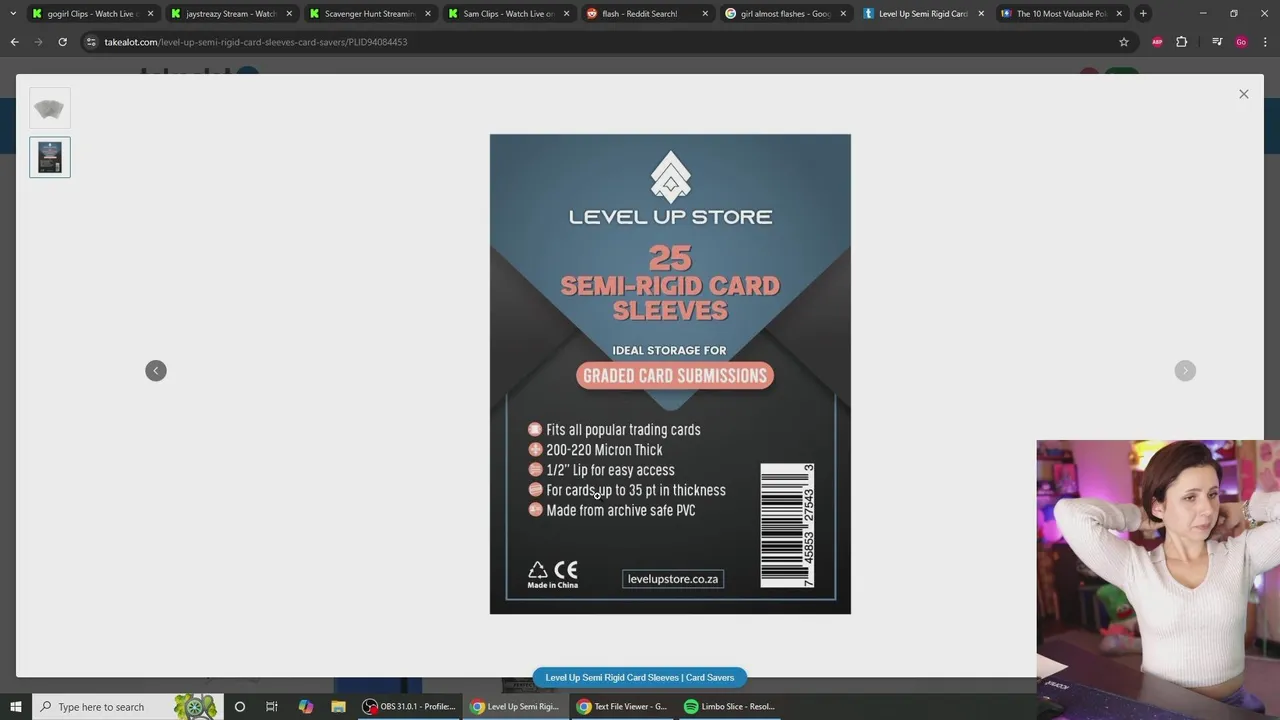Close the girl almost flashes Google tab
This screenshot has width=1280, height=720.
tap(843, 14)
